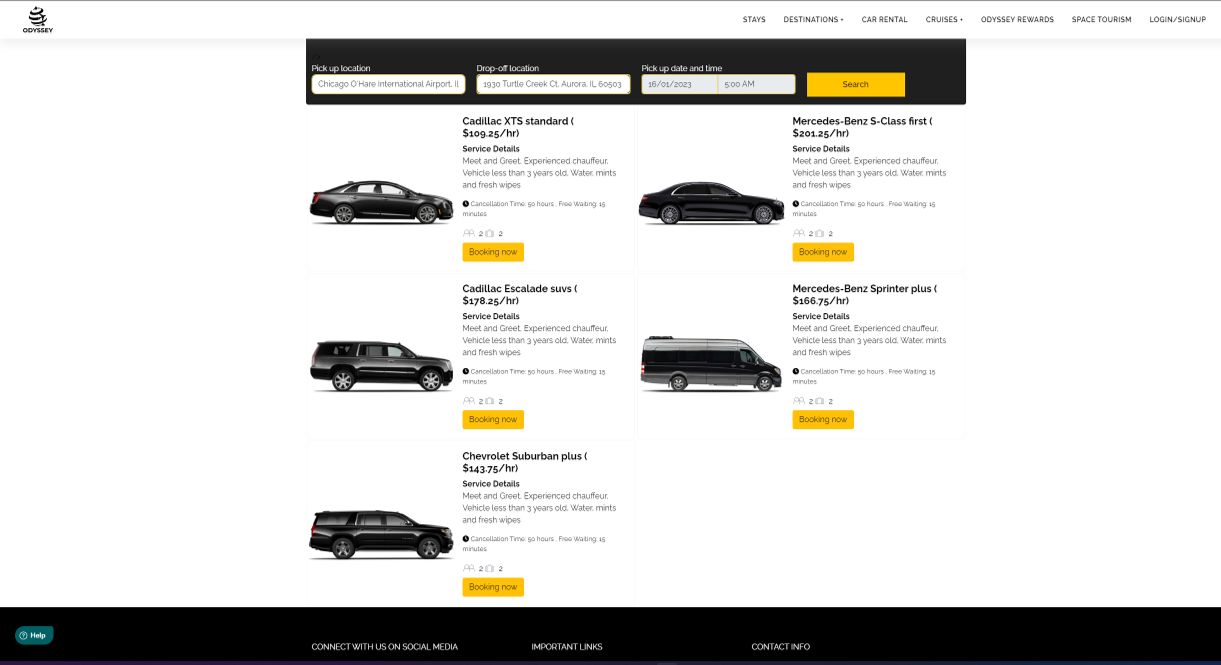
Task: Click luggage icon on Escalade card
Action: tap(490, 401)
